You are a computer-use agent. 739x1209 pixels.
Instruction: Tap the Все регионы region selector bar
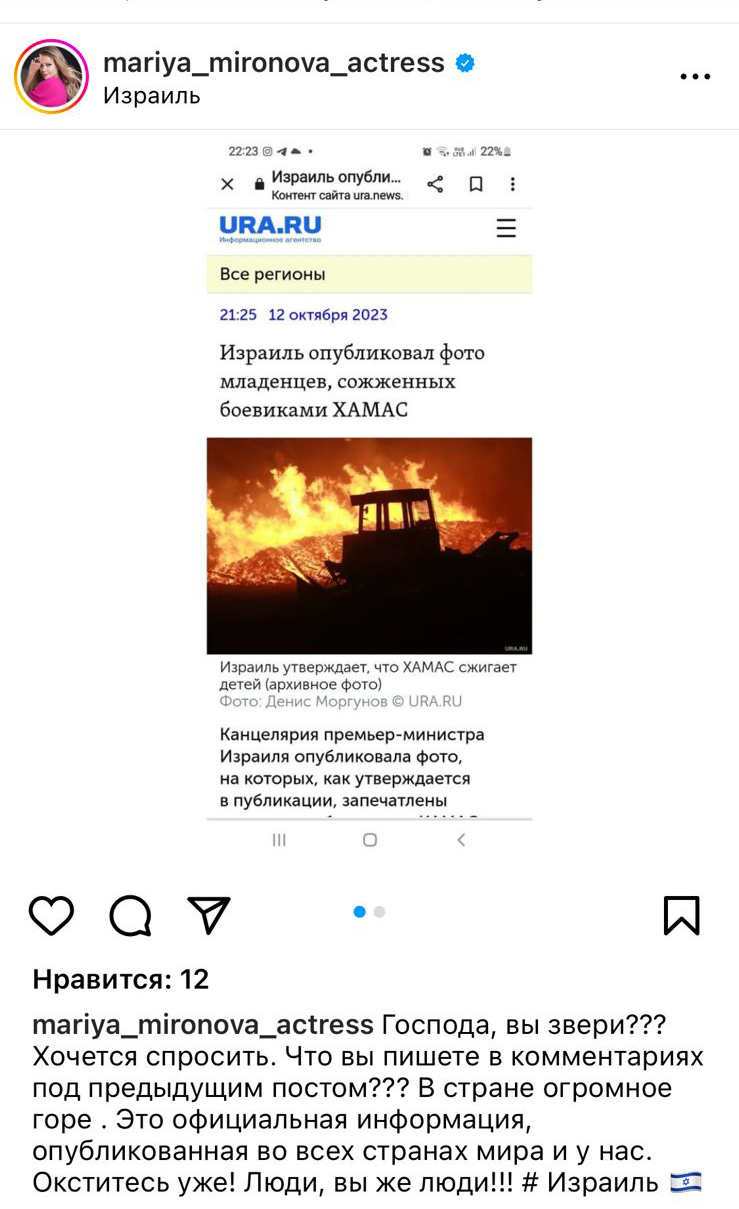pyautogui.click(x=369, y=274)
